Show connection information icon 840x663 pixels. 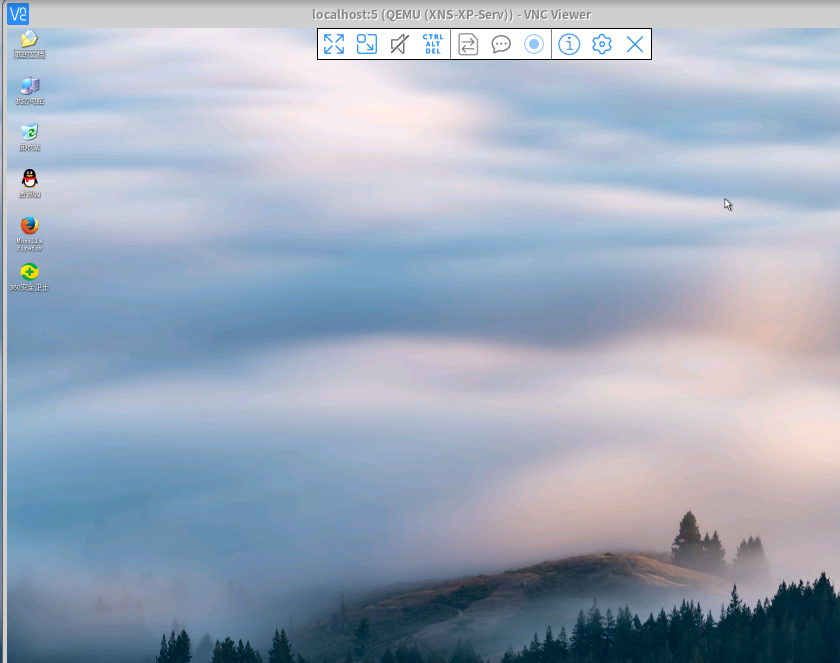tap(569, 44)
